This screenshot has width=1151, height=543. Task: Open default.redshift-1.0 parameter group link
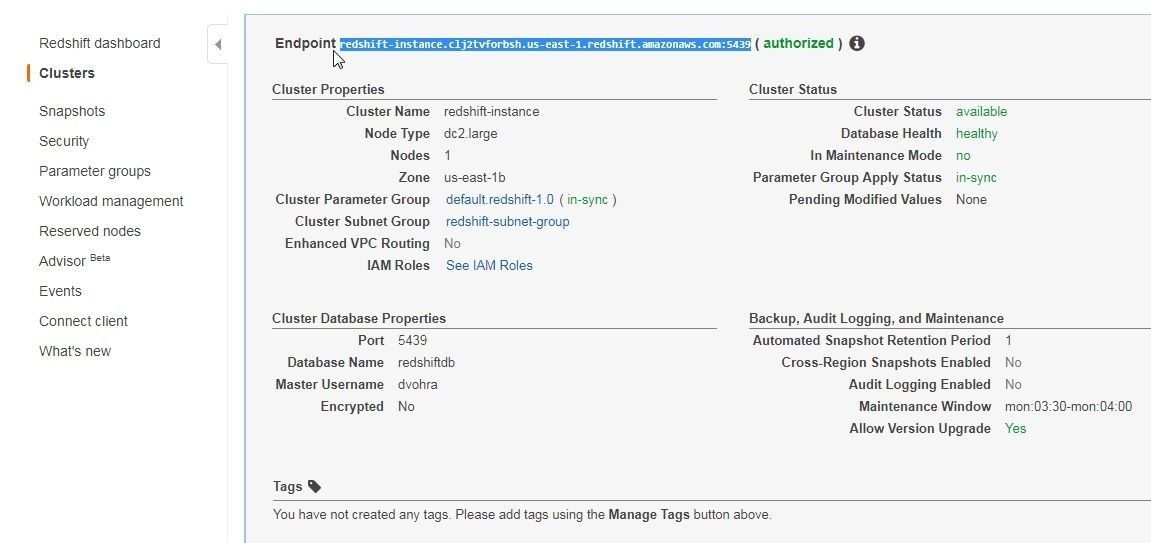coord(500,200)
